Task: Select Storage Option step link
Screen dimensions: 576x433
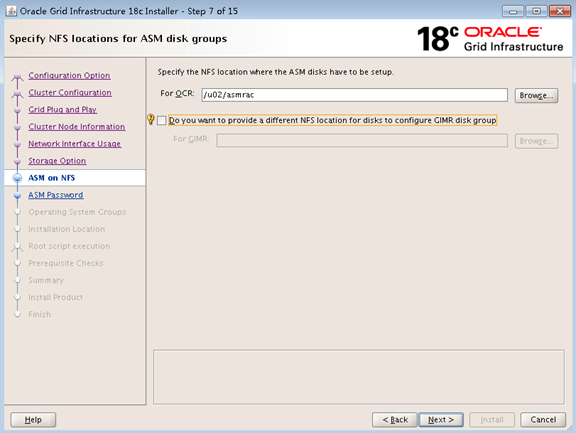Action: (x=57, y=161)
